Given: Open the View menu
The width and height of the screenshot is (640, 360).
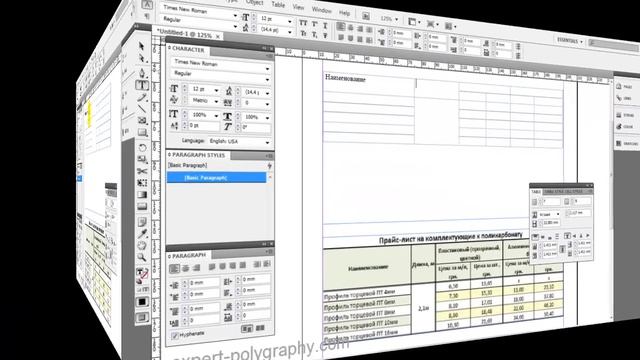Looking at the screenshot, I should click(x=298, y=7).
